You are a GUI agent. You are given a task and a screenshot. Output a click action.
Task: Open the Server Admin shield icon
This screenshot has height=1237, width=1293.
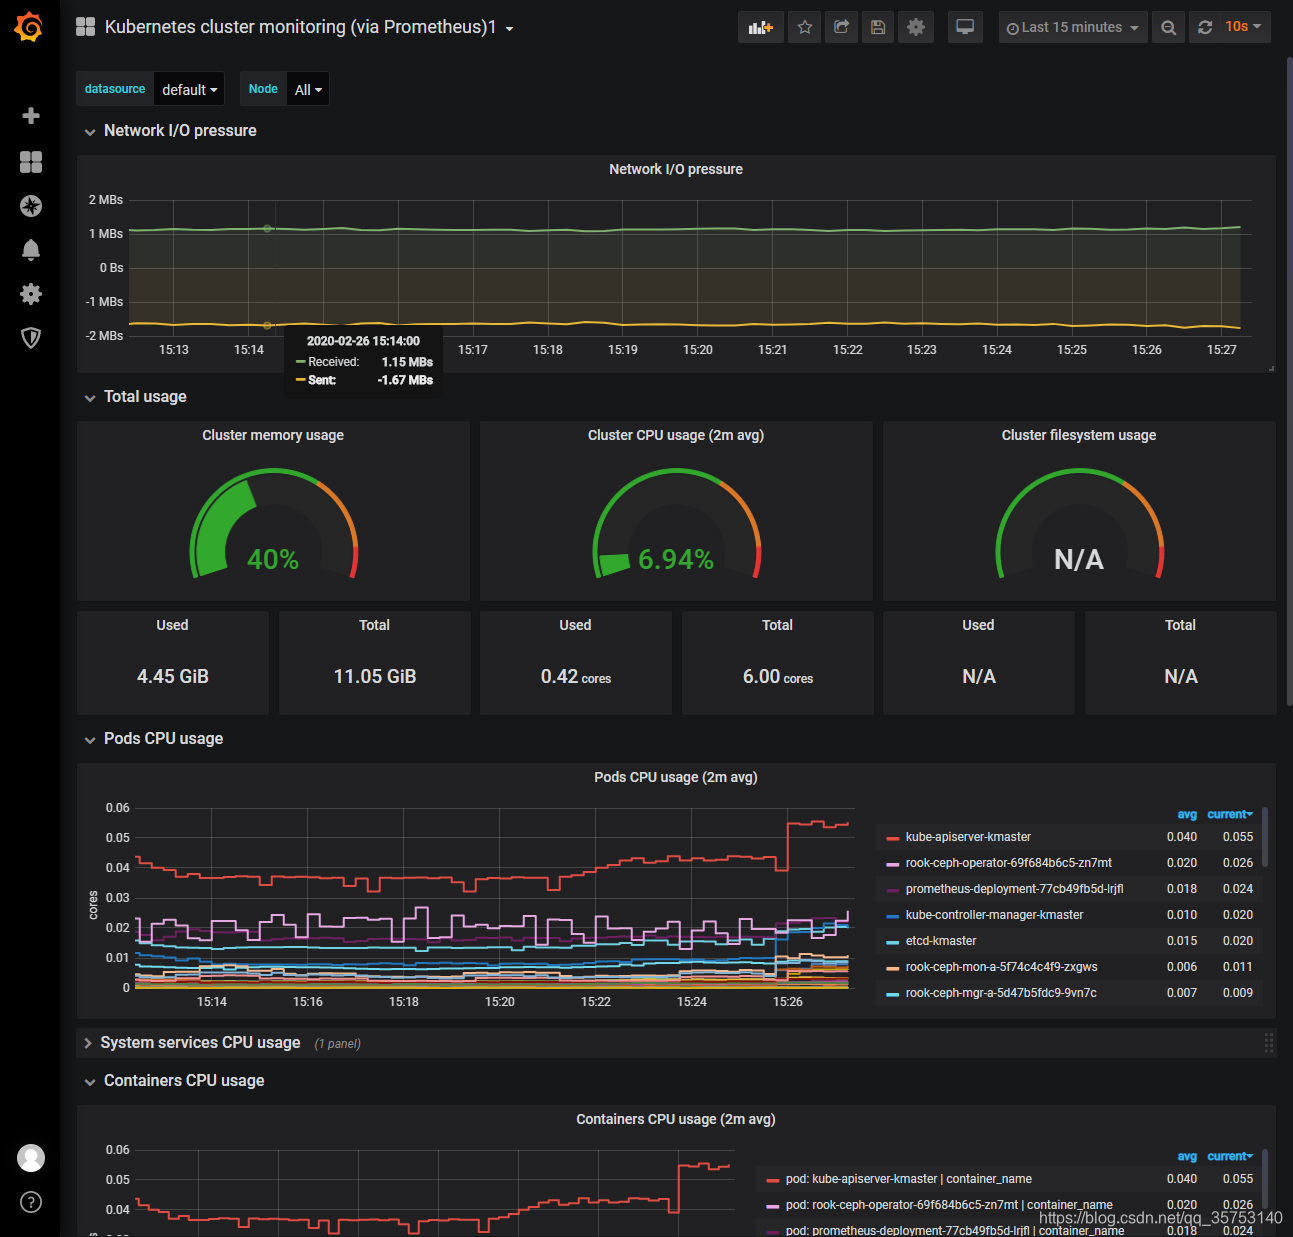tap(31, 338)
